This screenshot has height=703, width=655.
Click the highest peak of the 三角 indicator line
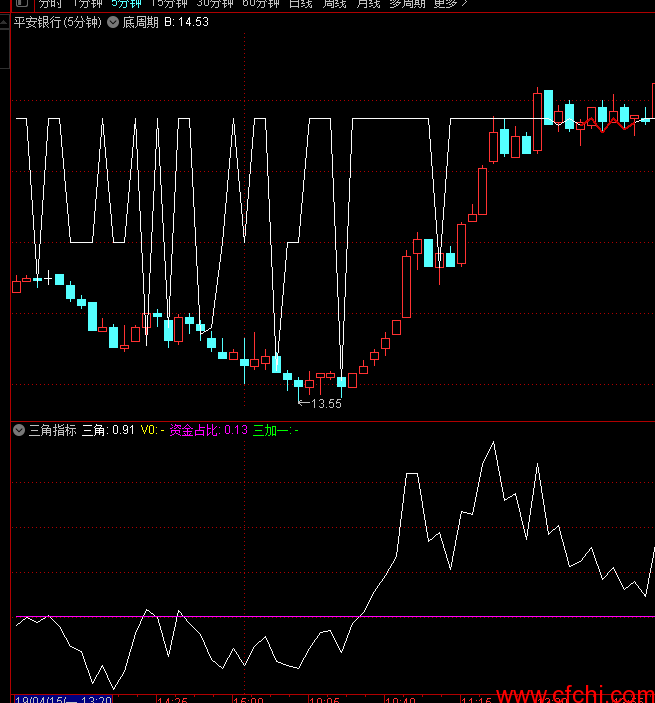(x=494, y=443)
